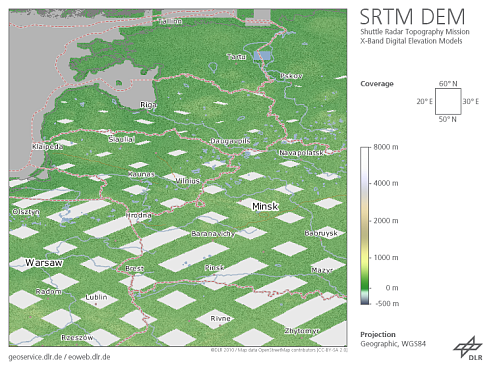Click the Riga label on map
The width and height of the screenshot is (491, 368).
point(148,105)
